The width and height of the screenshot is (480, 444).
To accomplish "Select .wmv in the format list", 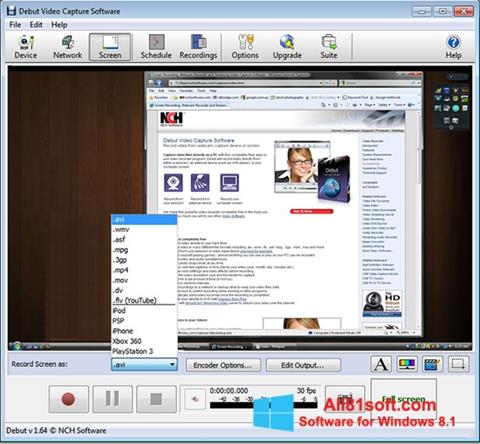I will [144, 230].
